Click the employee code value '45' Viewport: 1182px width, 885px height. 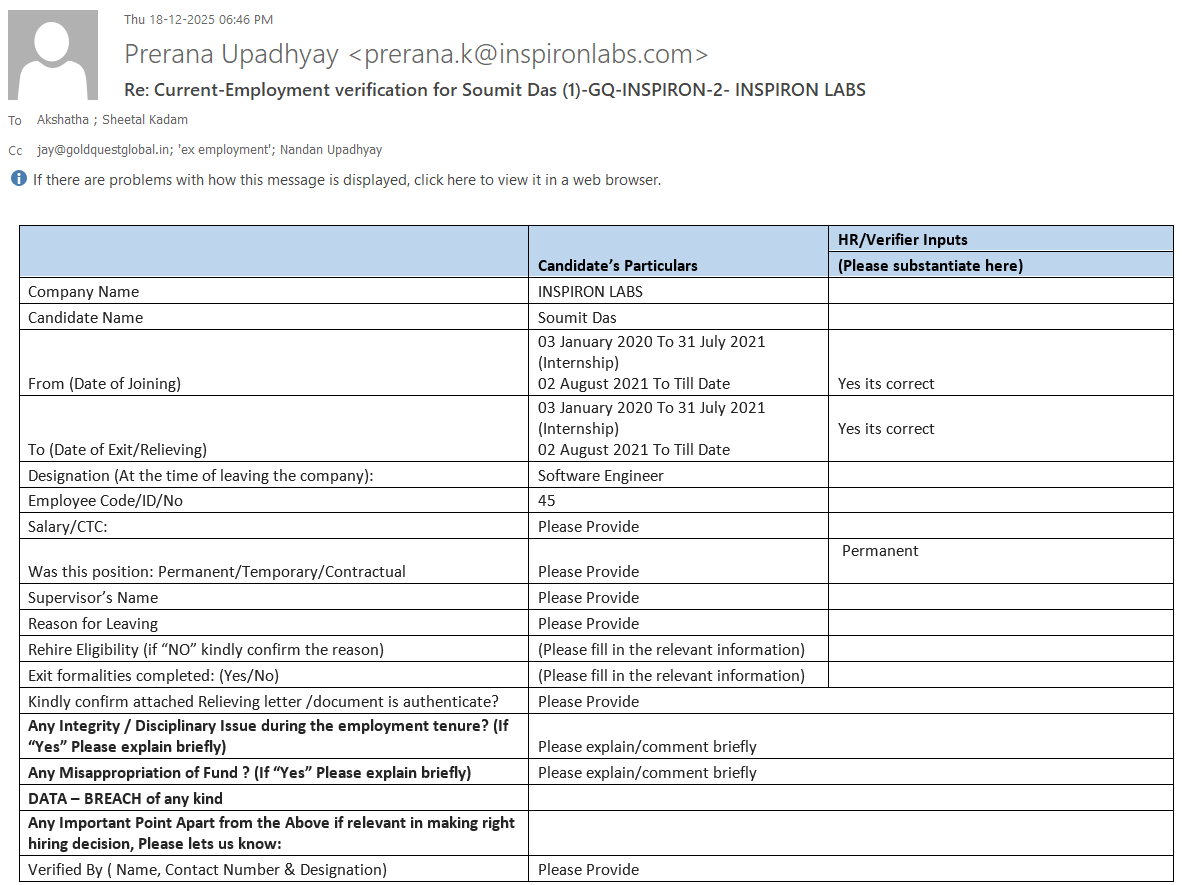tap(547, 501)
